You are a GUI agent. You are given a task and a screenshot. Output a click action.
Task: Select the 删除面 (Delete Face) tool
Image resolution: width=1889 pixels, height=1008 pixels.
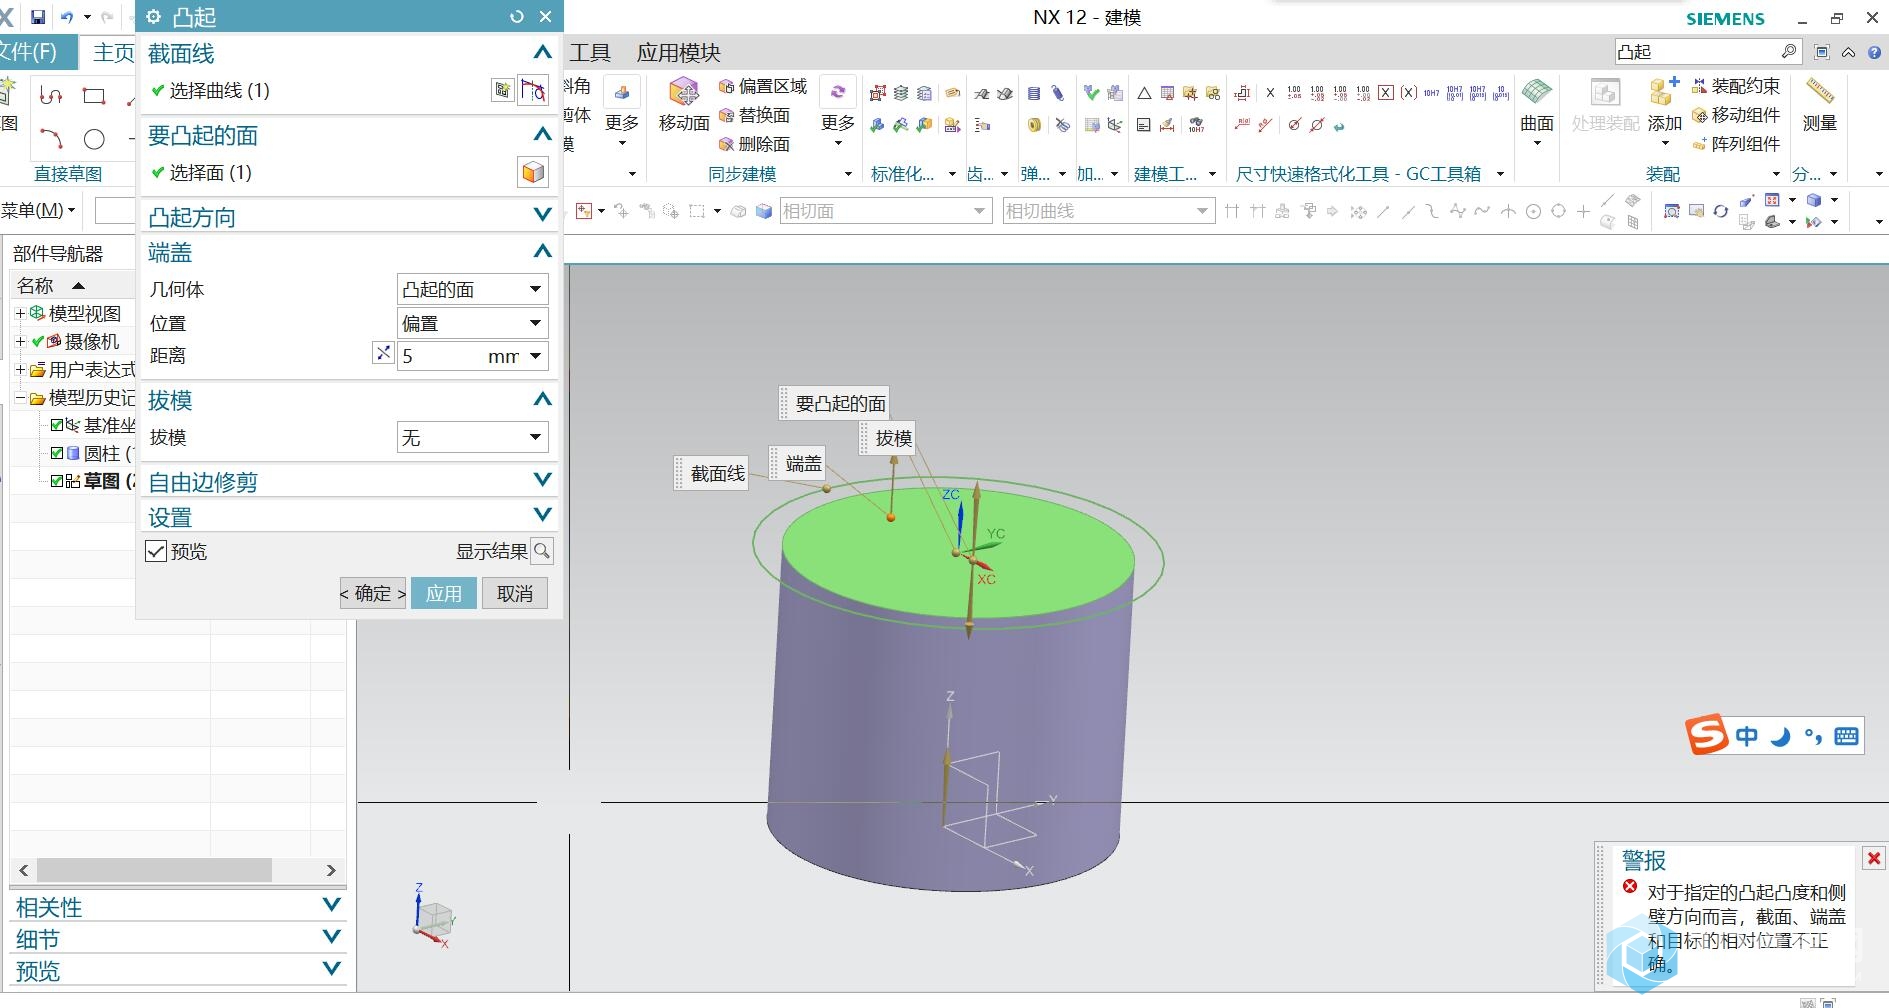pos(755,144)
